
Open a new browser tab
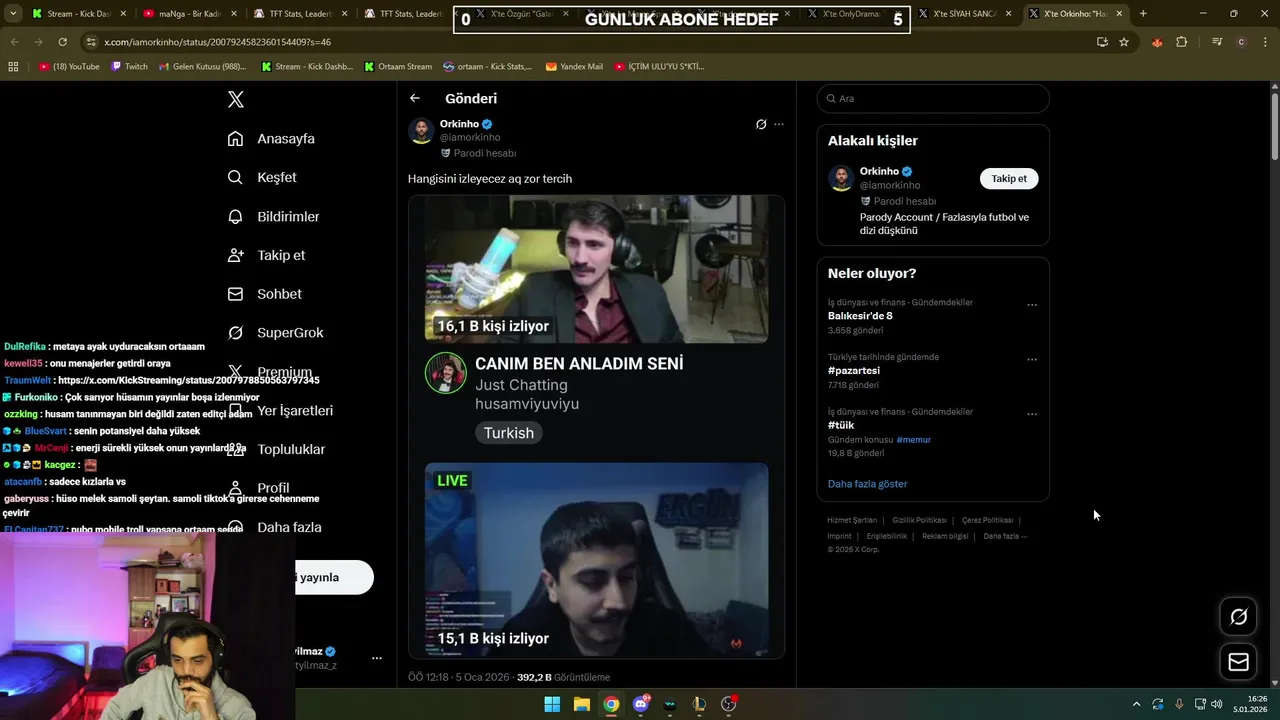[1143, 14]
